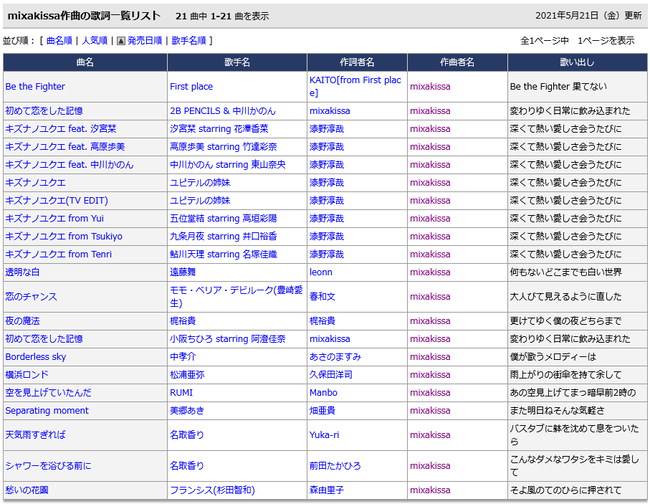Open the song Be the Fighter
This screenshot has width=650, height=504.
35,87
